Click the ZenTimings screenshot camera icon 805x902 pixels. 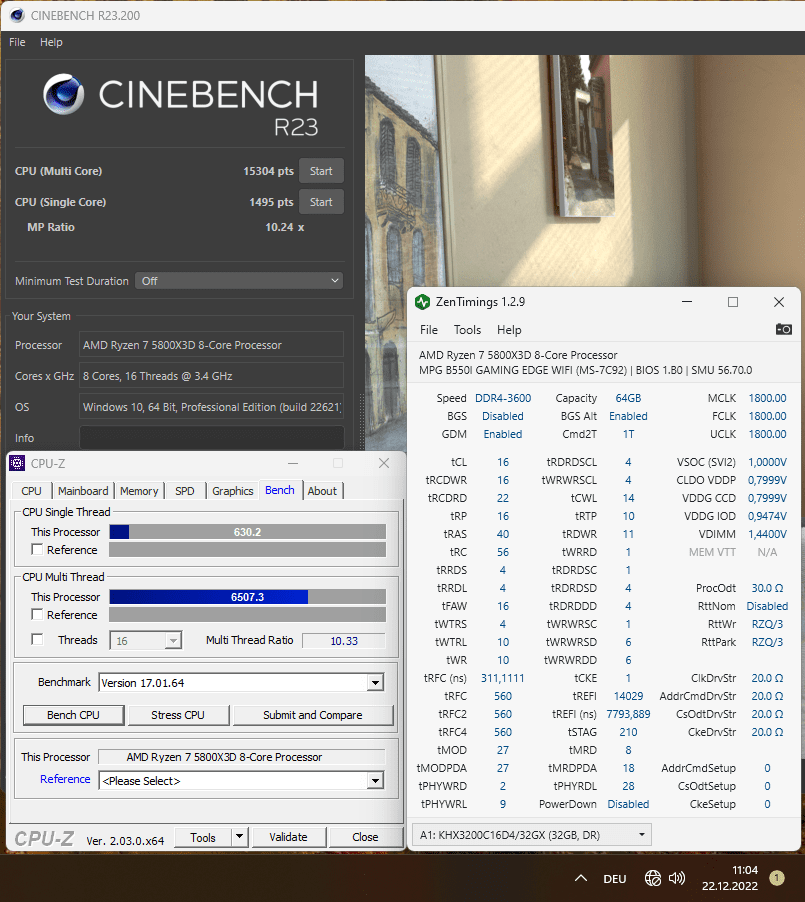783,330
